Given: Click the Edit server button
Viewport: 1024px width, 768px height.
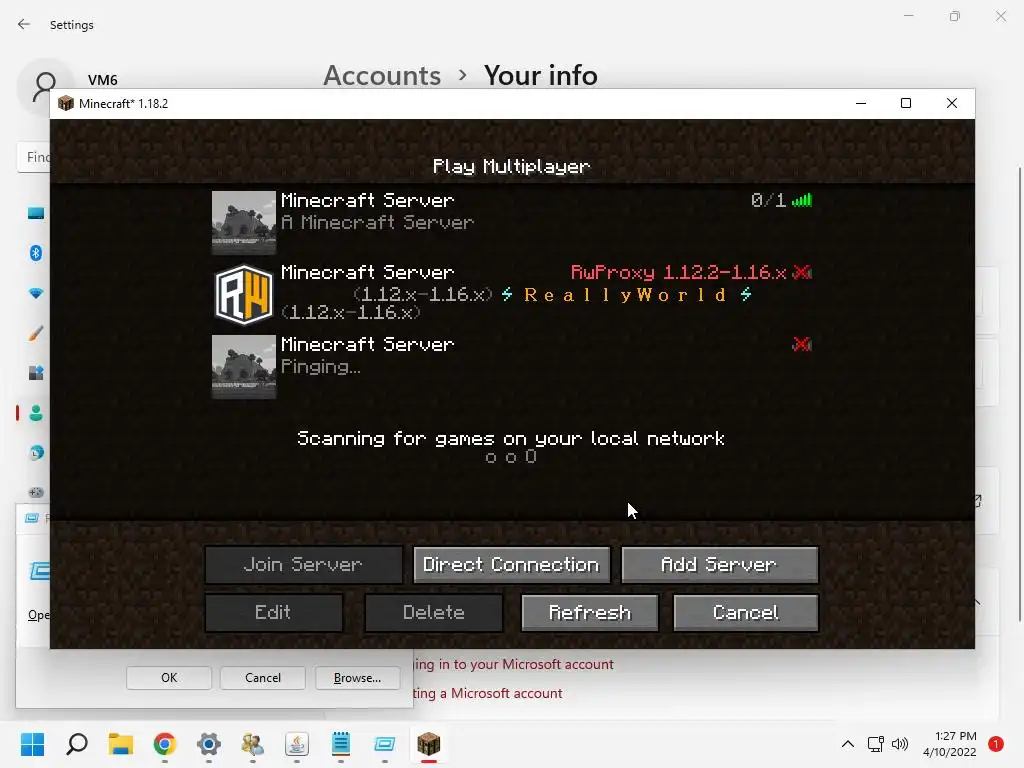Looking at the screenshot, I should 274,613.
